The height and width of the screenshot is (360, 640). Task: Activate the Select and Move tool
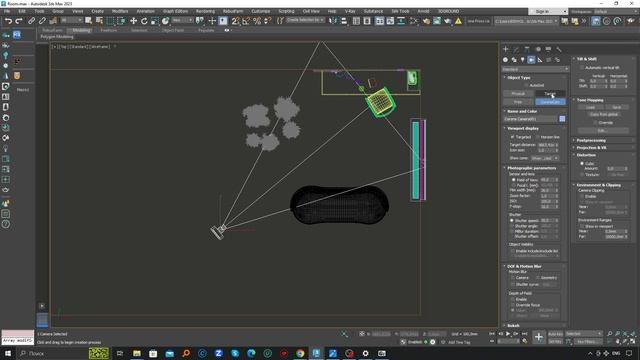(x=133, y=21)
